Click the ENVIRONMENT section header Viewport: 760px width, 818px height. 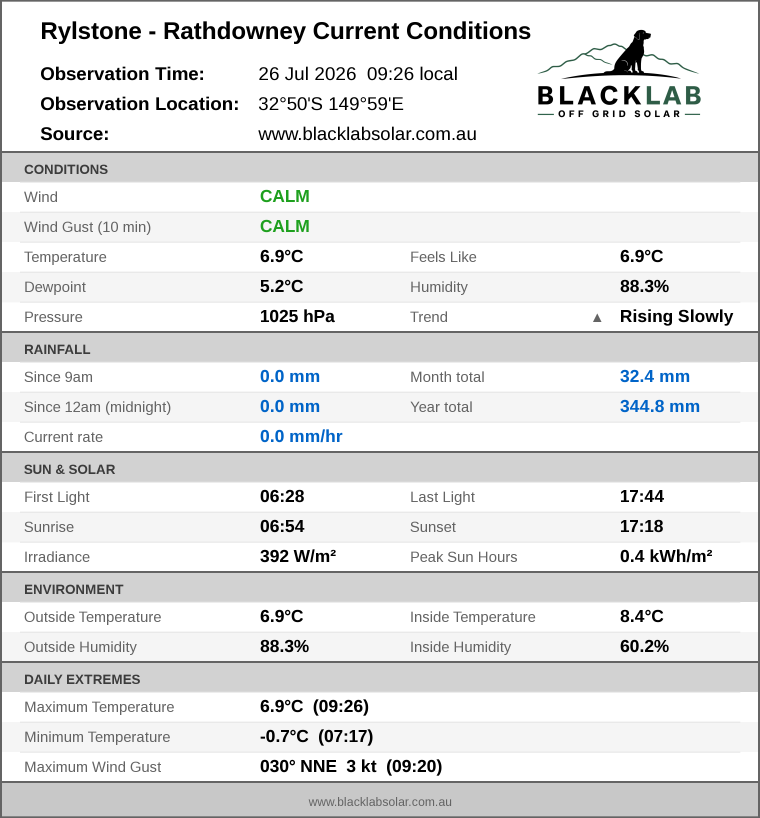point(380,588)
